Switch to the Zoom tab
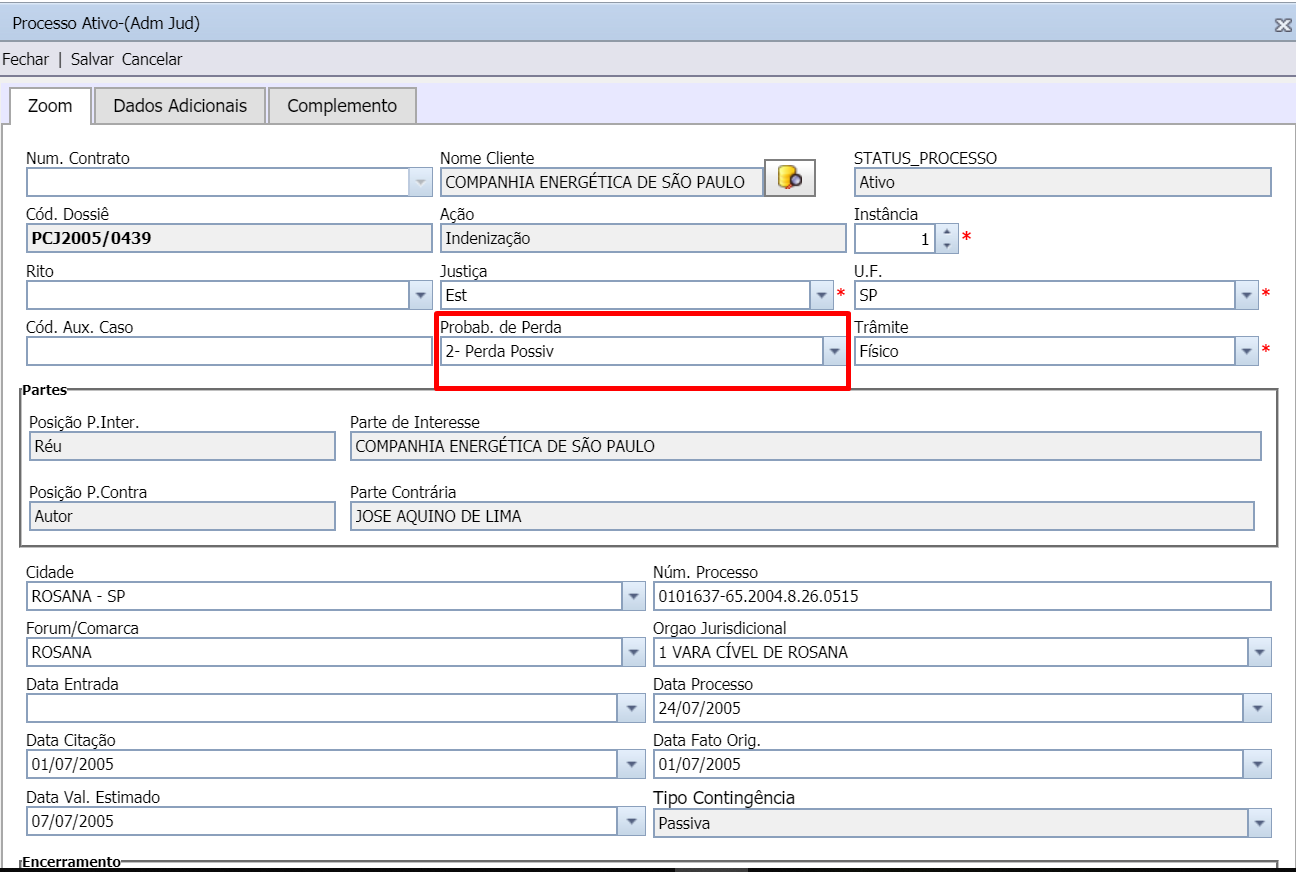1296x872 pixels. click(x=50, y=105)
